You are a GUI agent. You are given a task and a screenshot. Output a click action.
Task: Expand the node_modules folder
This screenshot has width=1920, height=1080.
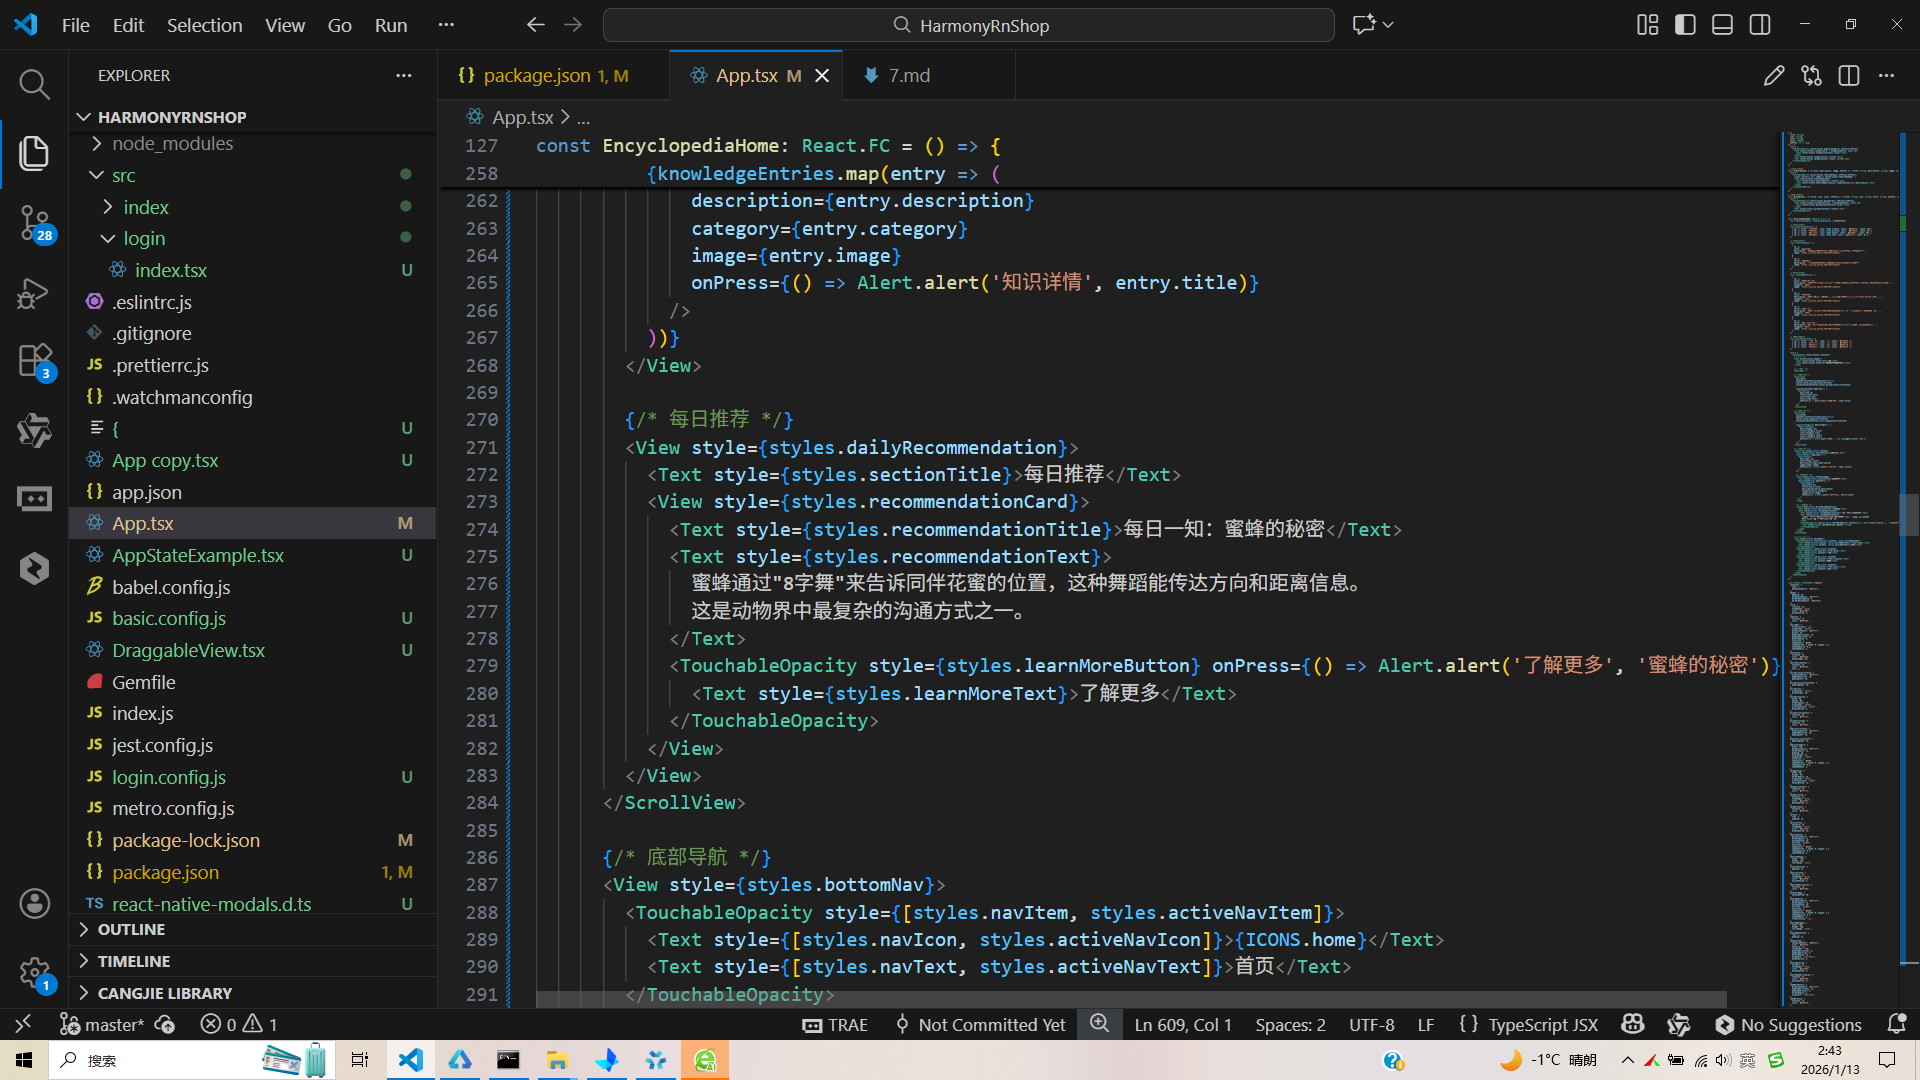click(x=172, y=144)
